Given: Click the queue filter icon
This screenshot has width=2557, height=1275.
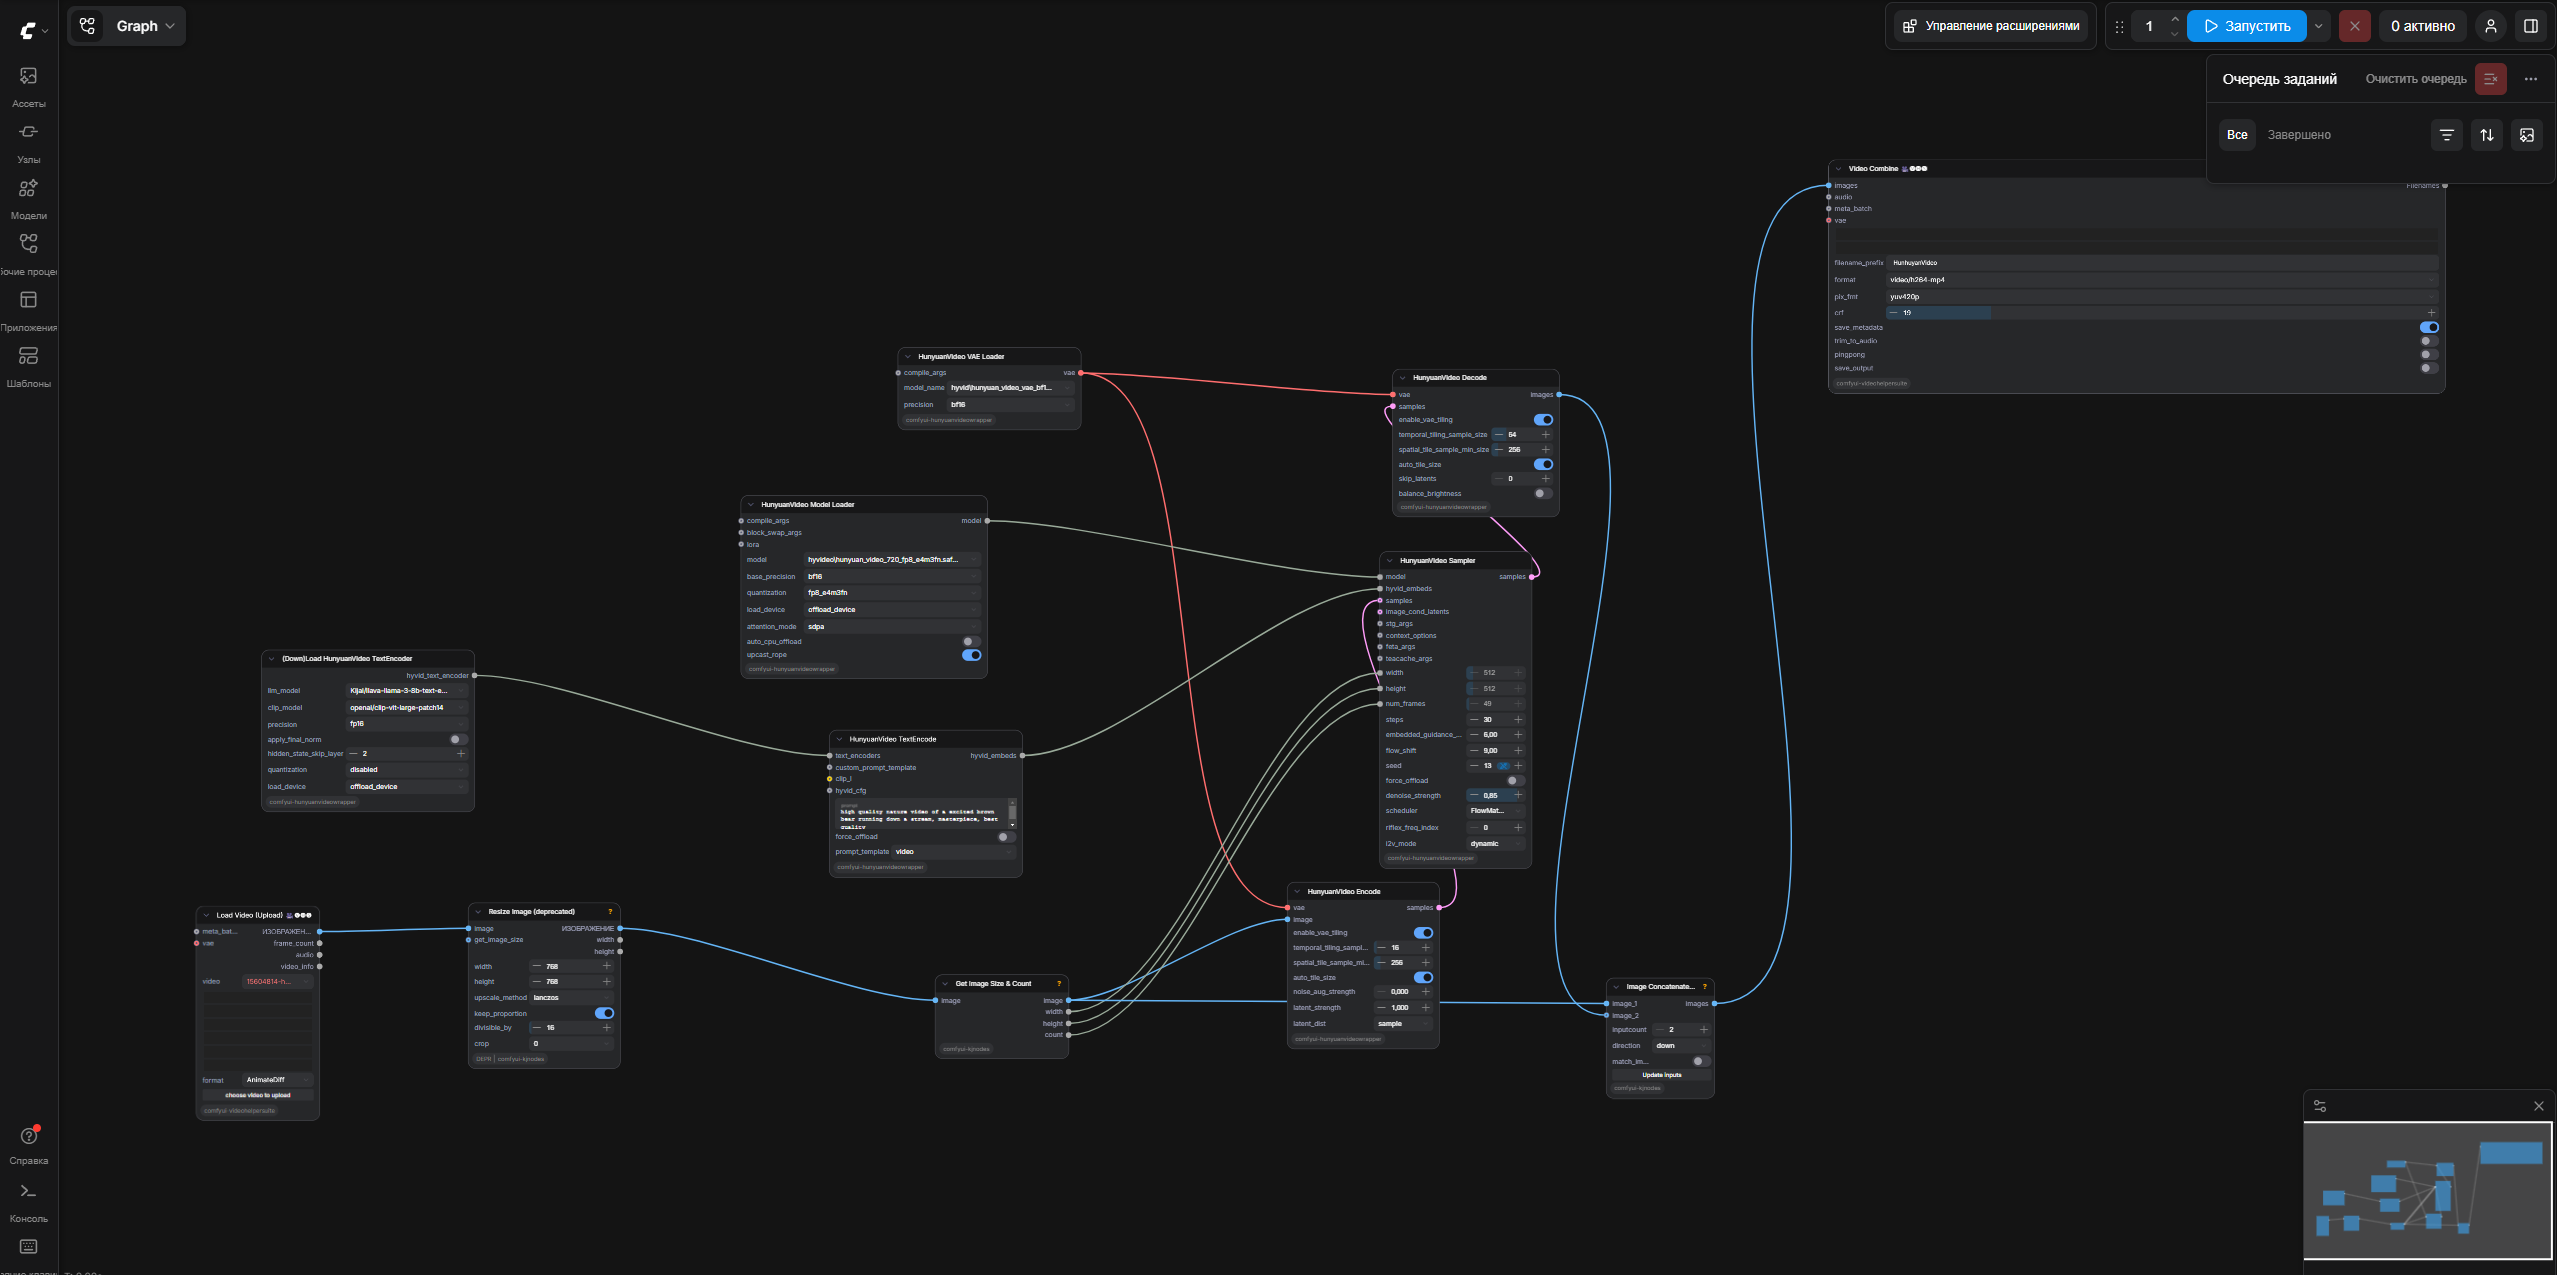Looking at the screenshot, I should (2446, 135).
